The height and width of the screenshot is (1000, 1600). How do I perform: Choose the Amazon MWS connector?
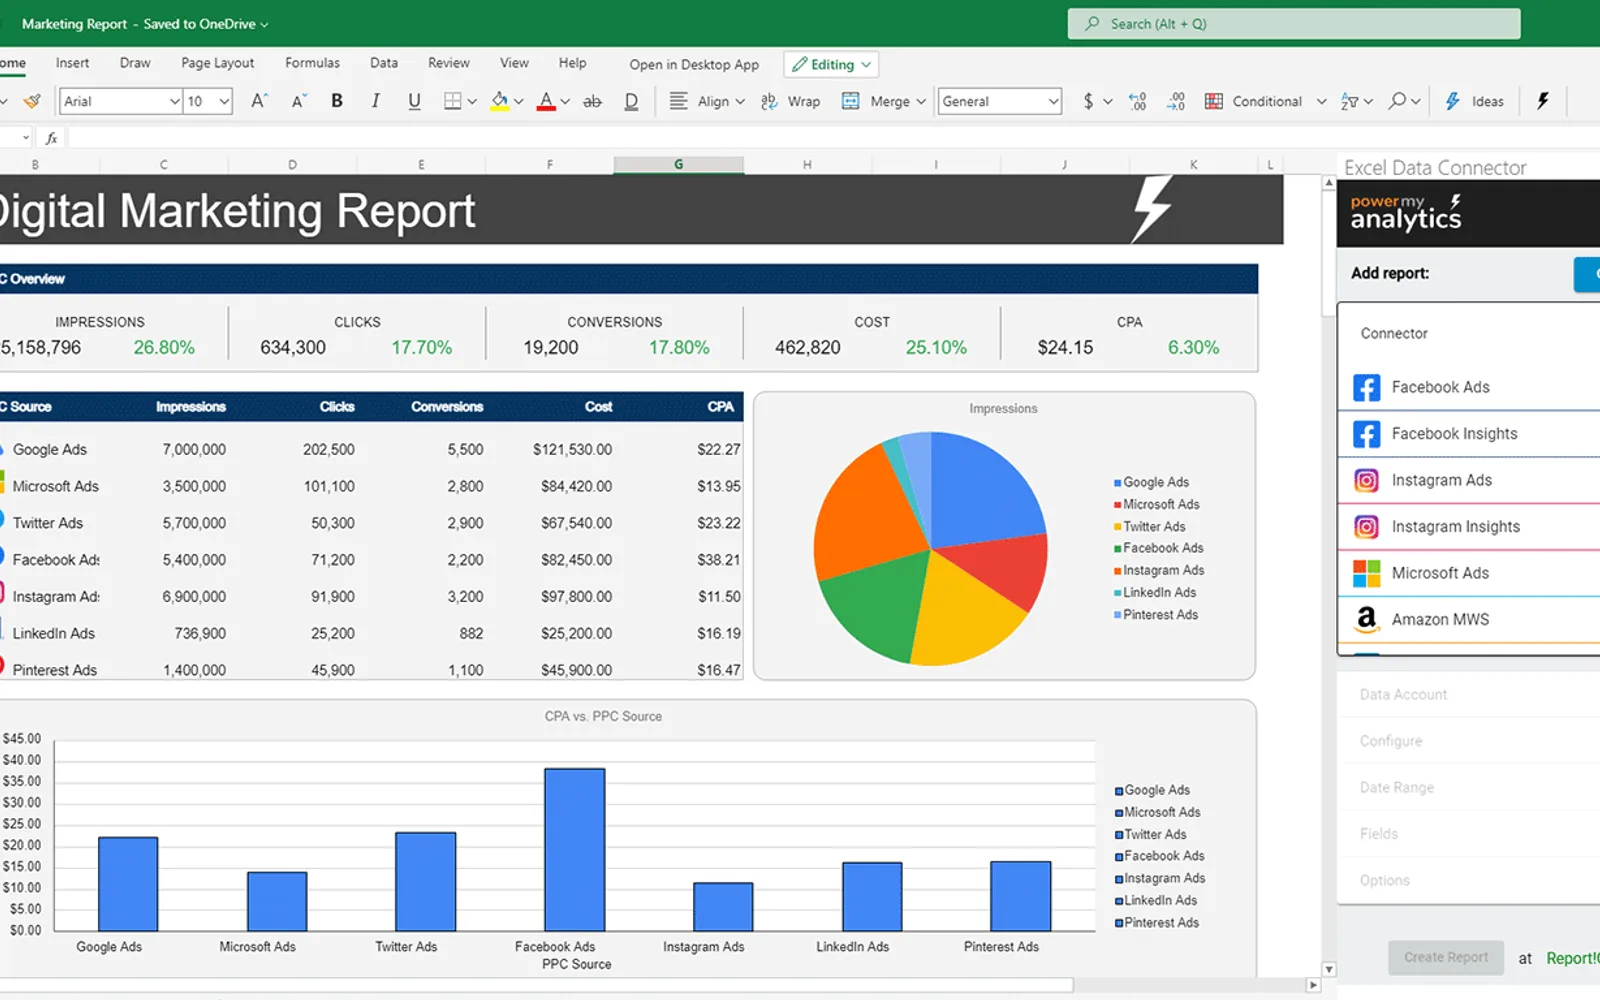1468,620
